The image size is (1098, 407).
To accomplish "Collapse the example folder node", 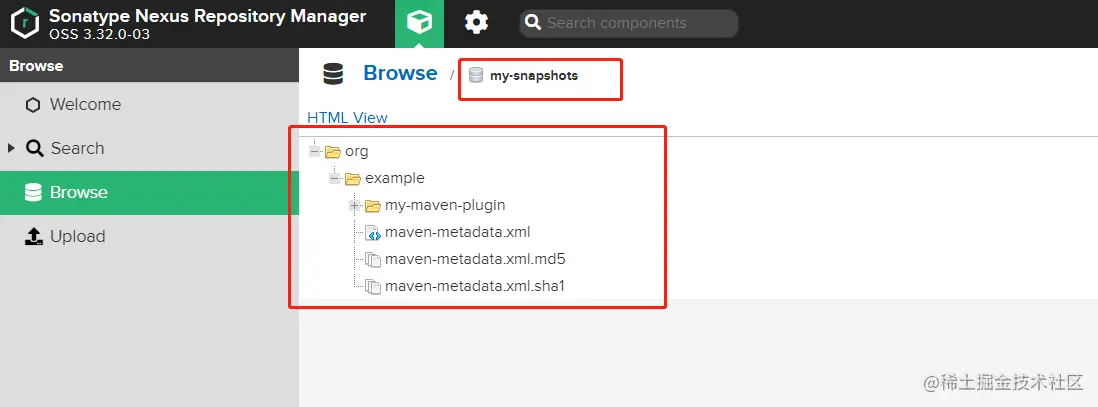I will pyautogui.click(x=335, y=179).
